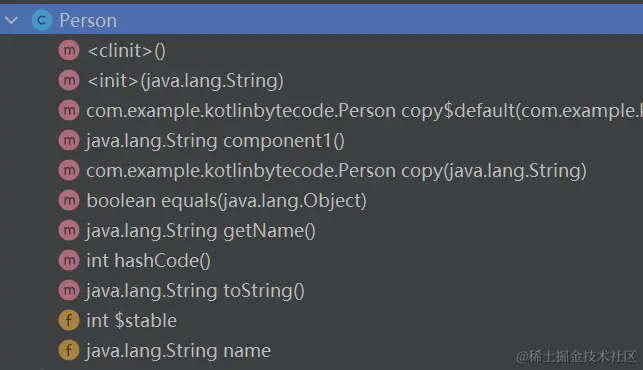
Task: Click method icon next to copy$default
Action: click(69, 110)
